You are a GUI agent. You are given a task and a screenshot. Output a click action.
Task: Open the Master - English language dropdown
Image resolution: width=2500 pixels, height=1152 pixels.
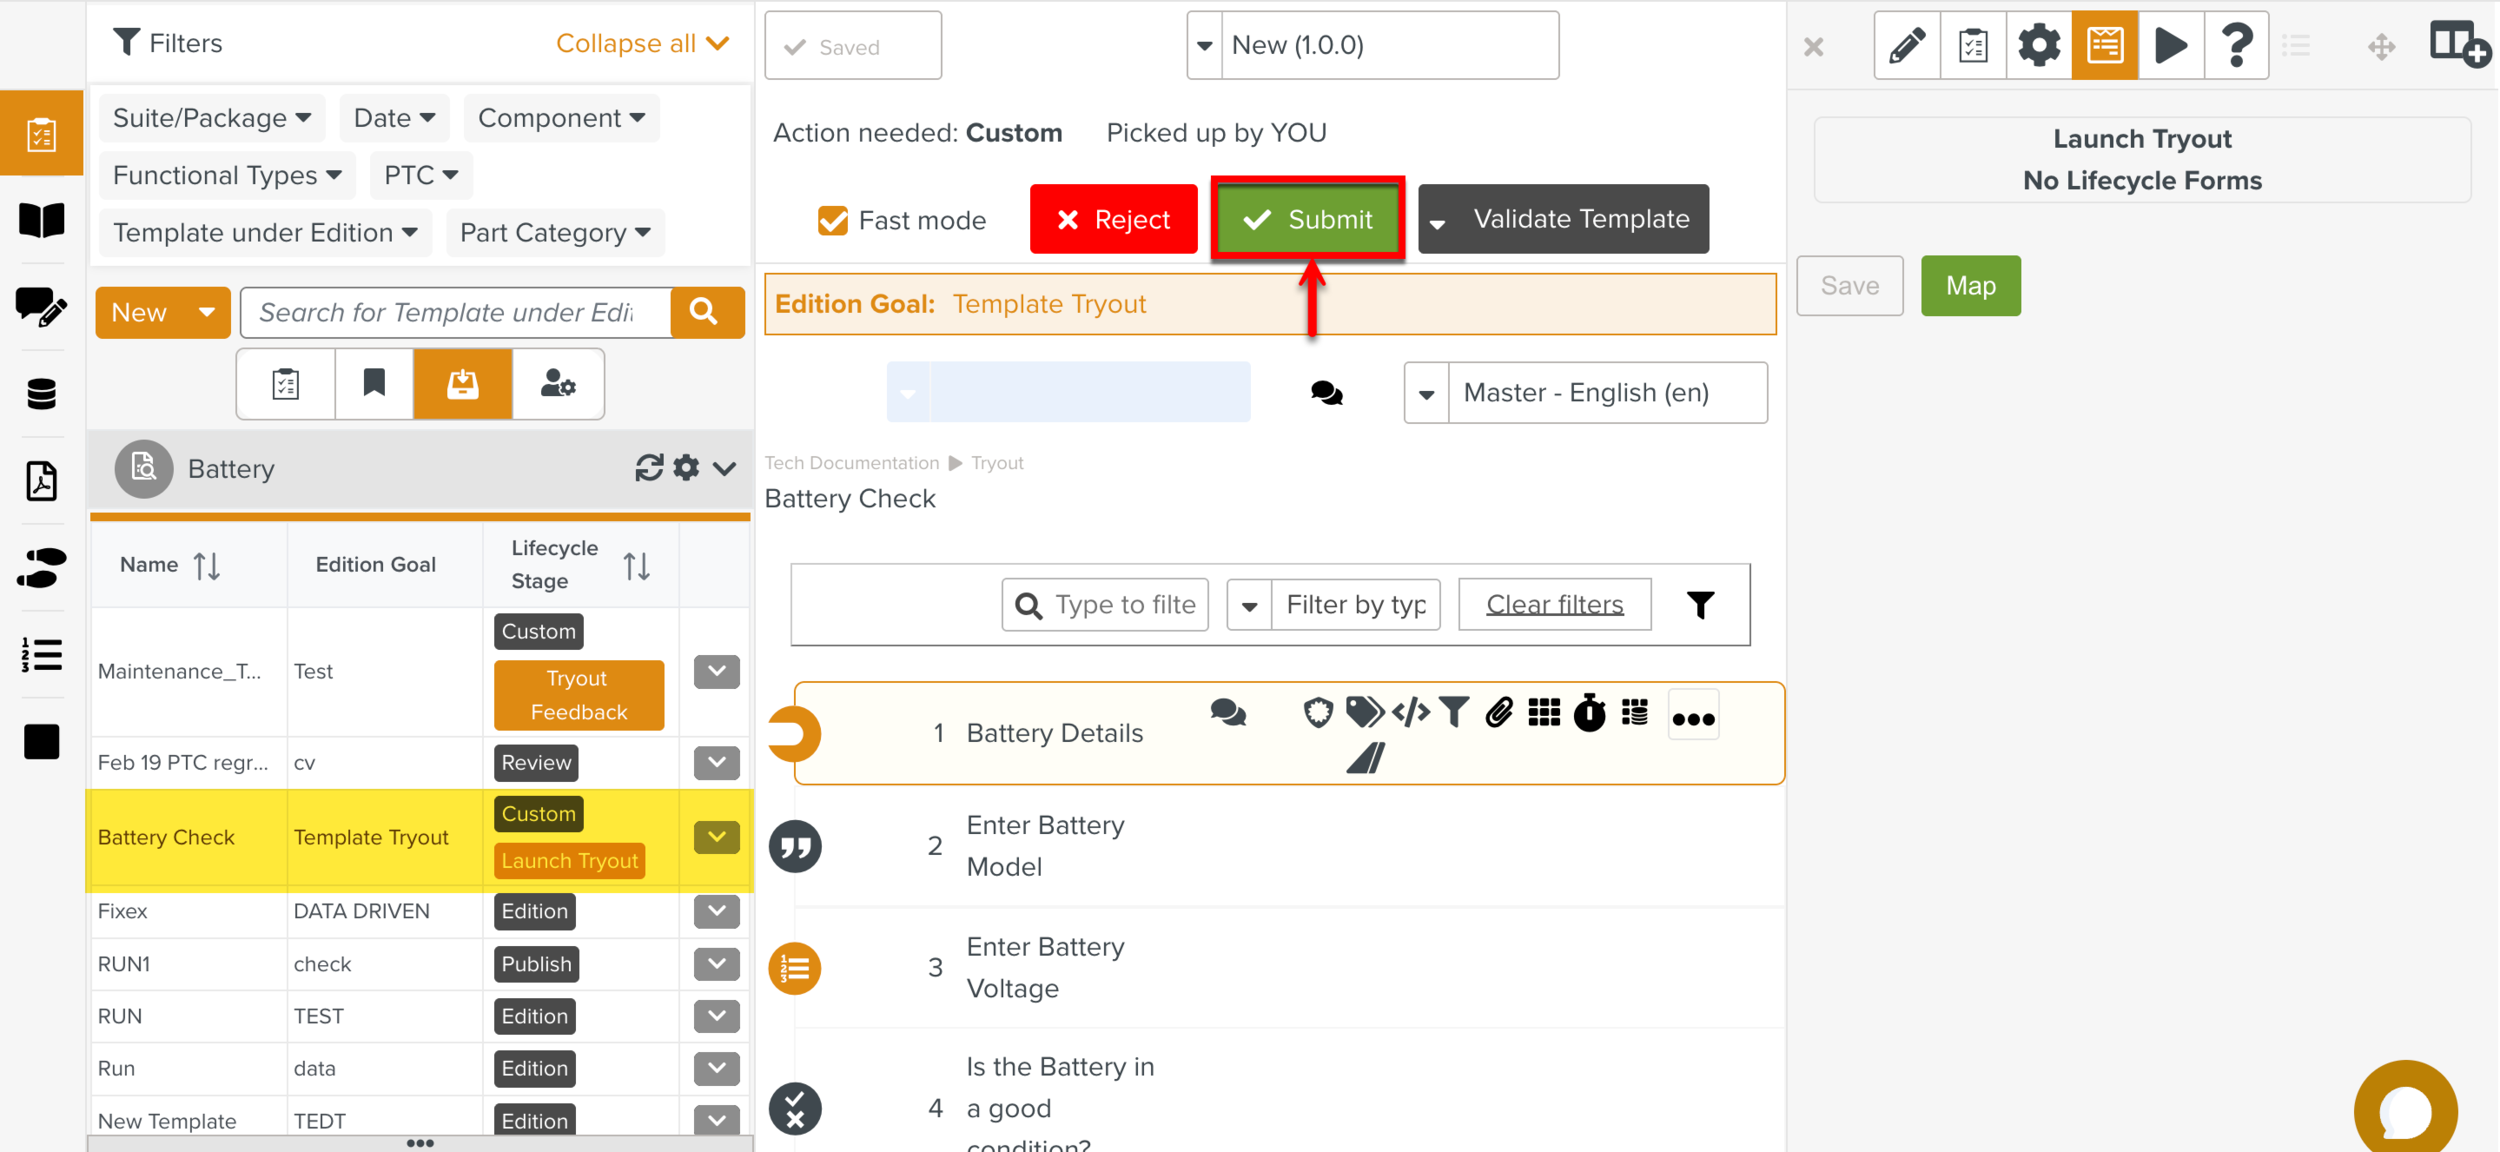pyautogui.click(x=1585, y=393)
